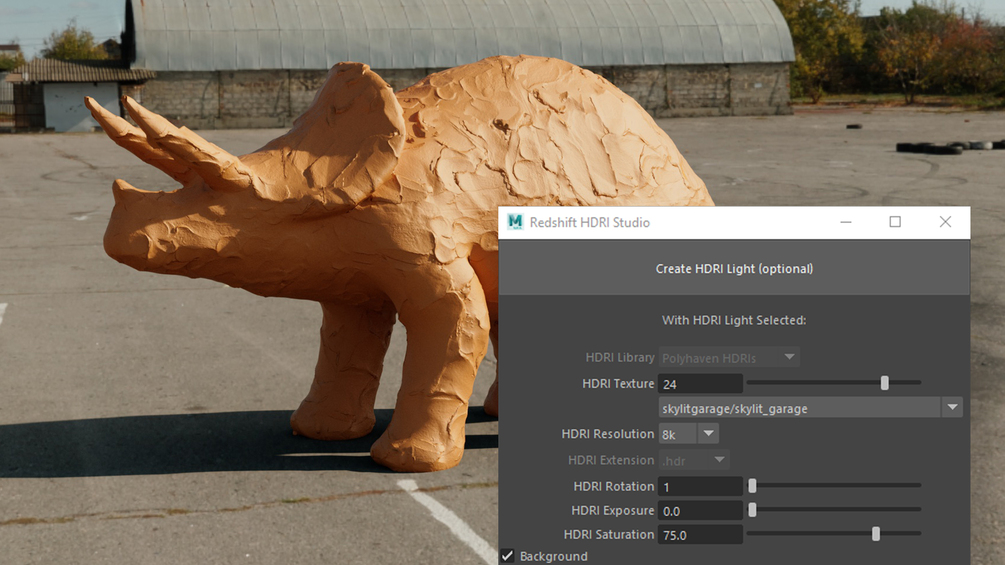Click the skylitgarage/skylit_garage texture field

800,408
